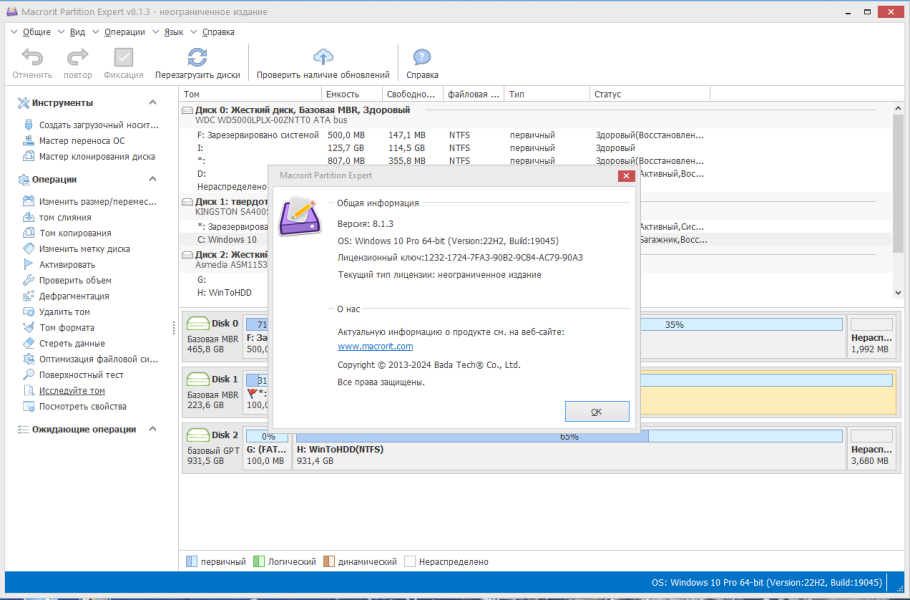Viewport: 910px width, 600px height.
Task: Collapse the Диск 1 tree node
Action: tap(187, 201)
